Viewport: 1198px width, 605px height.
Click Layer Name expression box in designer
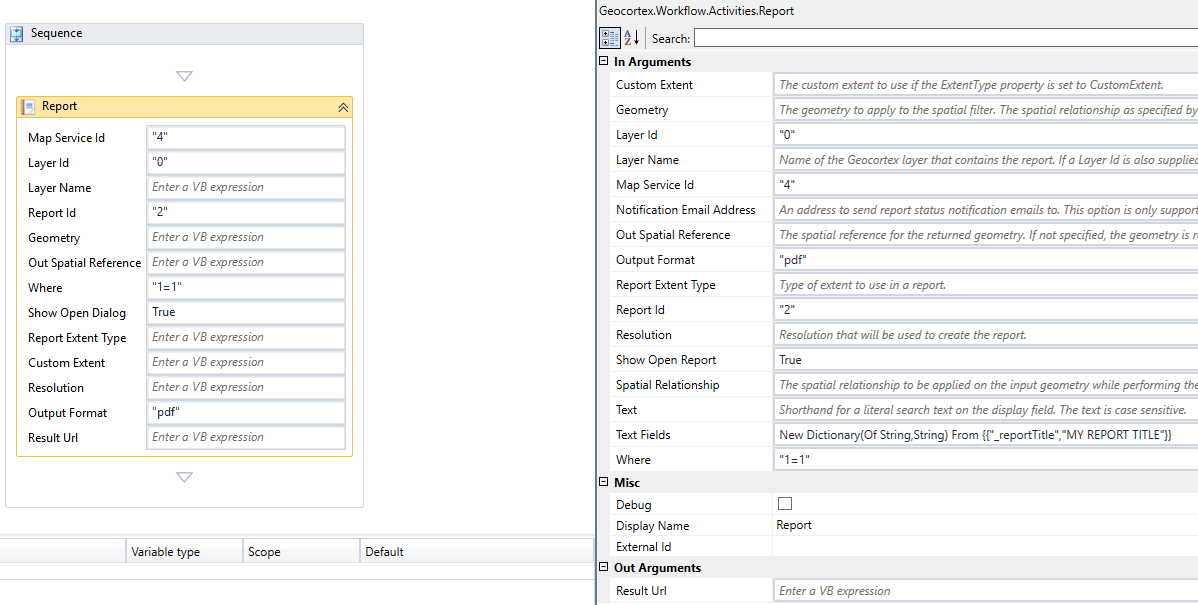point(246,187)
